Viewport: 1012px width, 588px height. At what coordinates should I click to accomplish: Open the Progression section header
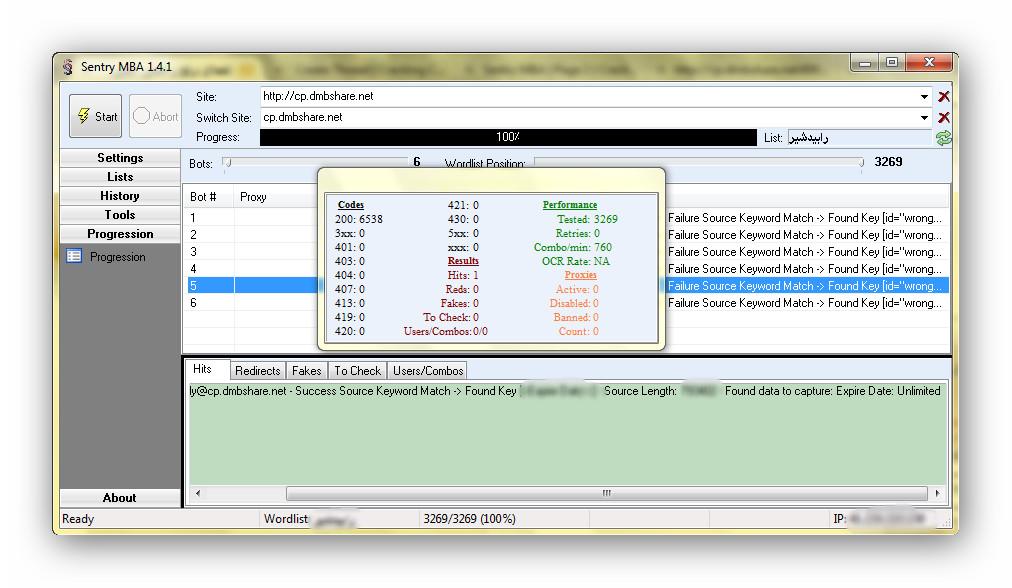coord(120,234)
